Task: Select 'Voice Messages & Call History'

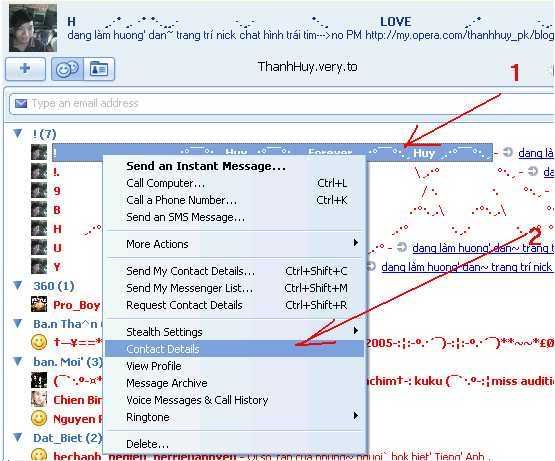Action: click(x=234, y=400)
